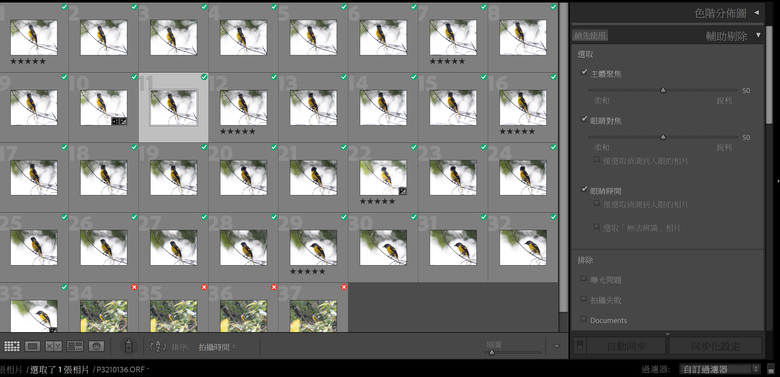Click green selected checkmark on photo 1
780x377 pixels.
click(x=65, y=7)
